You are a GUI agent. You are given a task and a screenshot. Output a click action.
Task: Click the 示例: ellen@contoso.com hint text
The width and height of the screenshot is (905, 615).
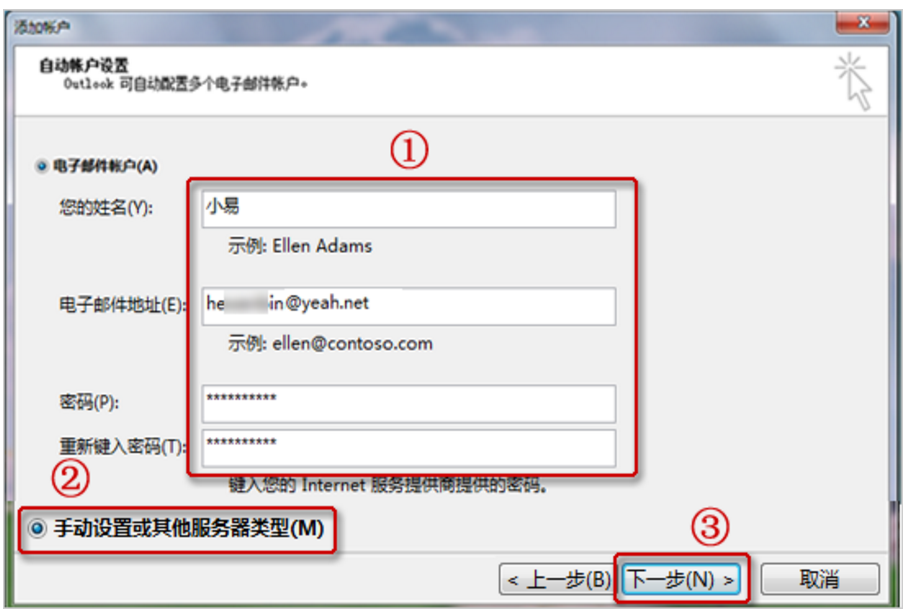[x=330, y=344]
